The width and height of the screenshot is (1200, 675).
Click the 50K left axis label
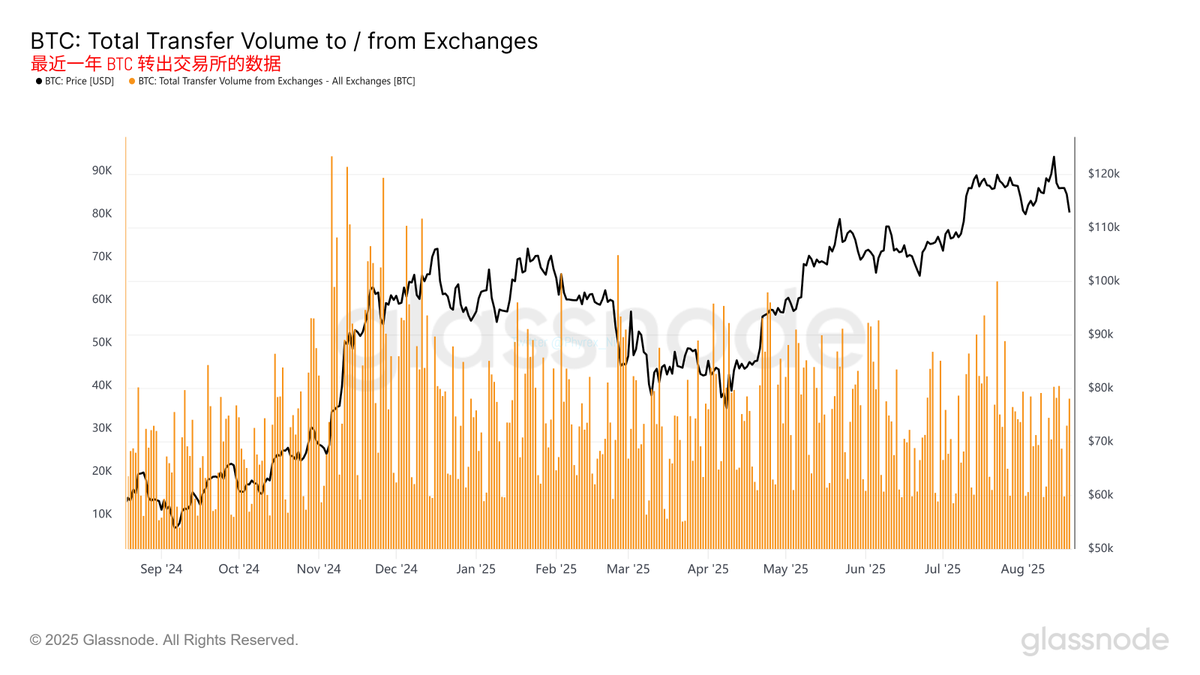pyautogui.click(x=102, y=342)
